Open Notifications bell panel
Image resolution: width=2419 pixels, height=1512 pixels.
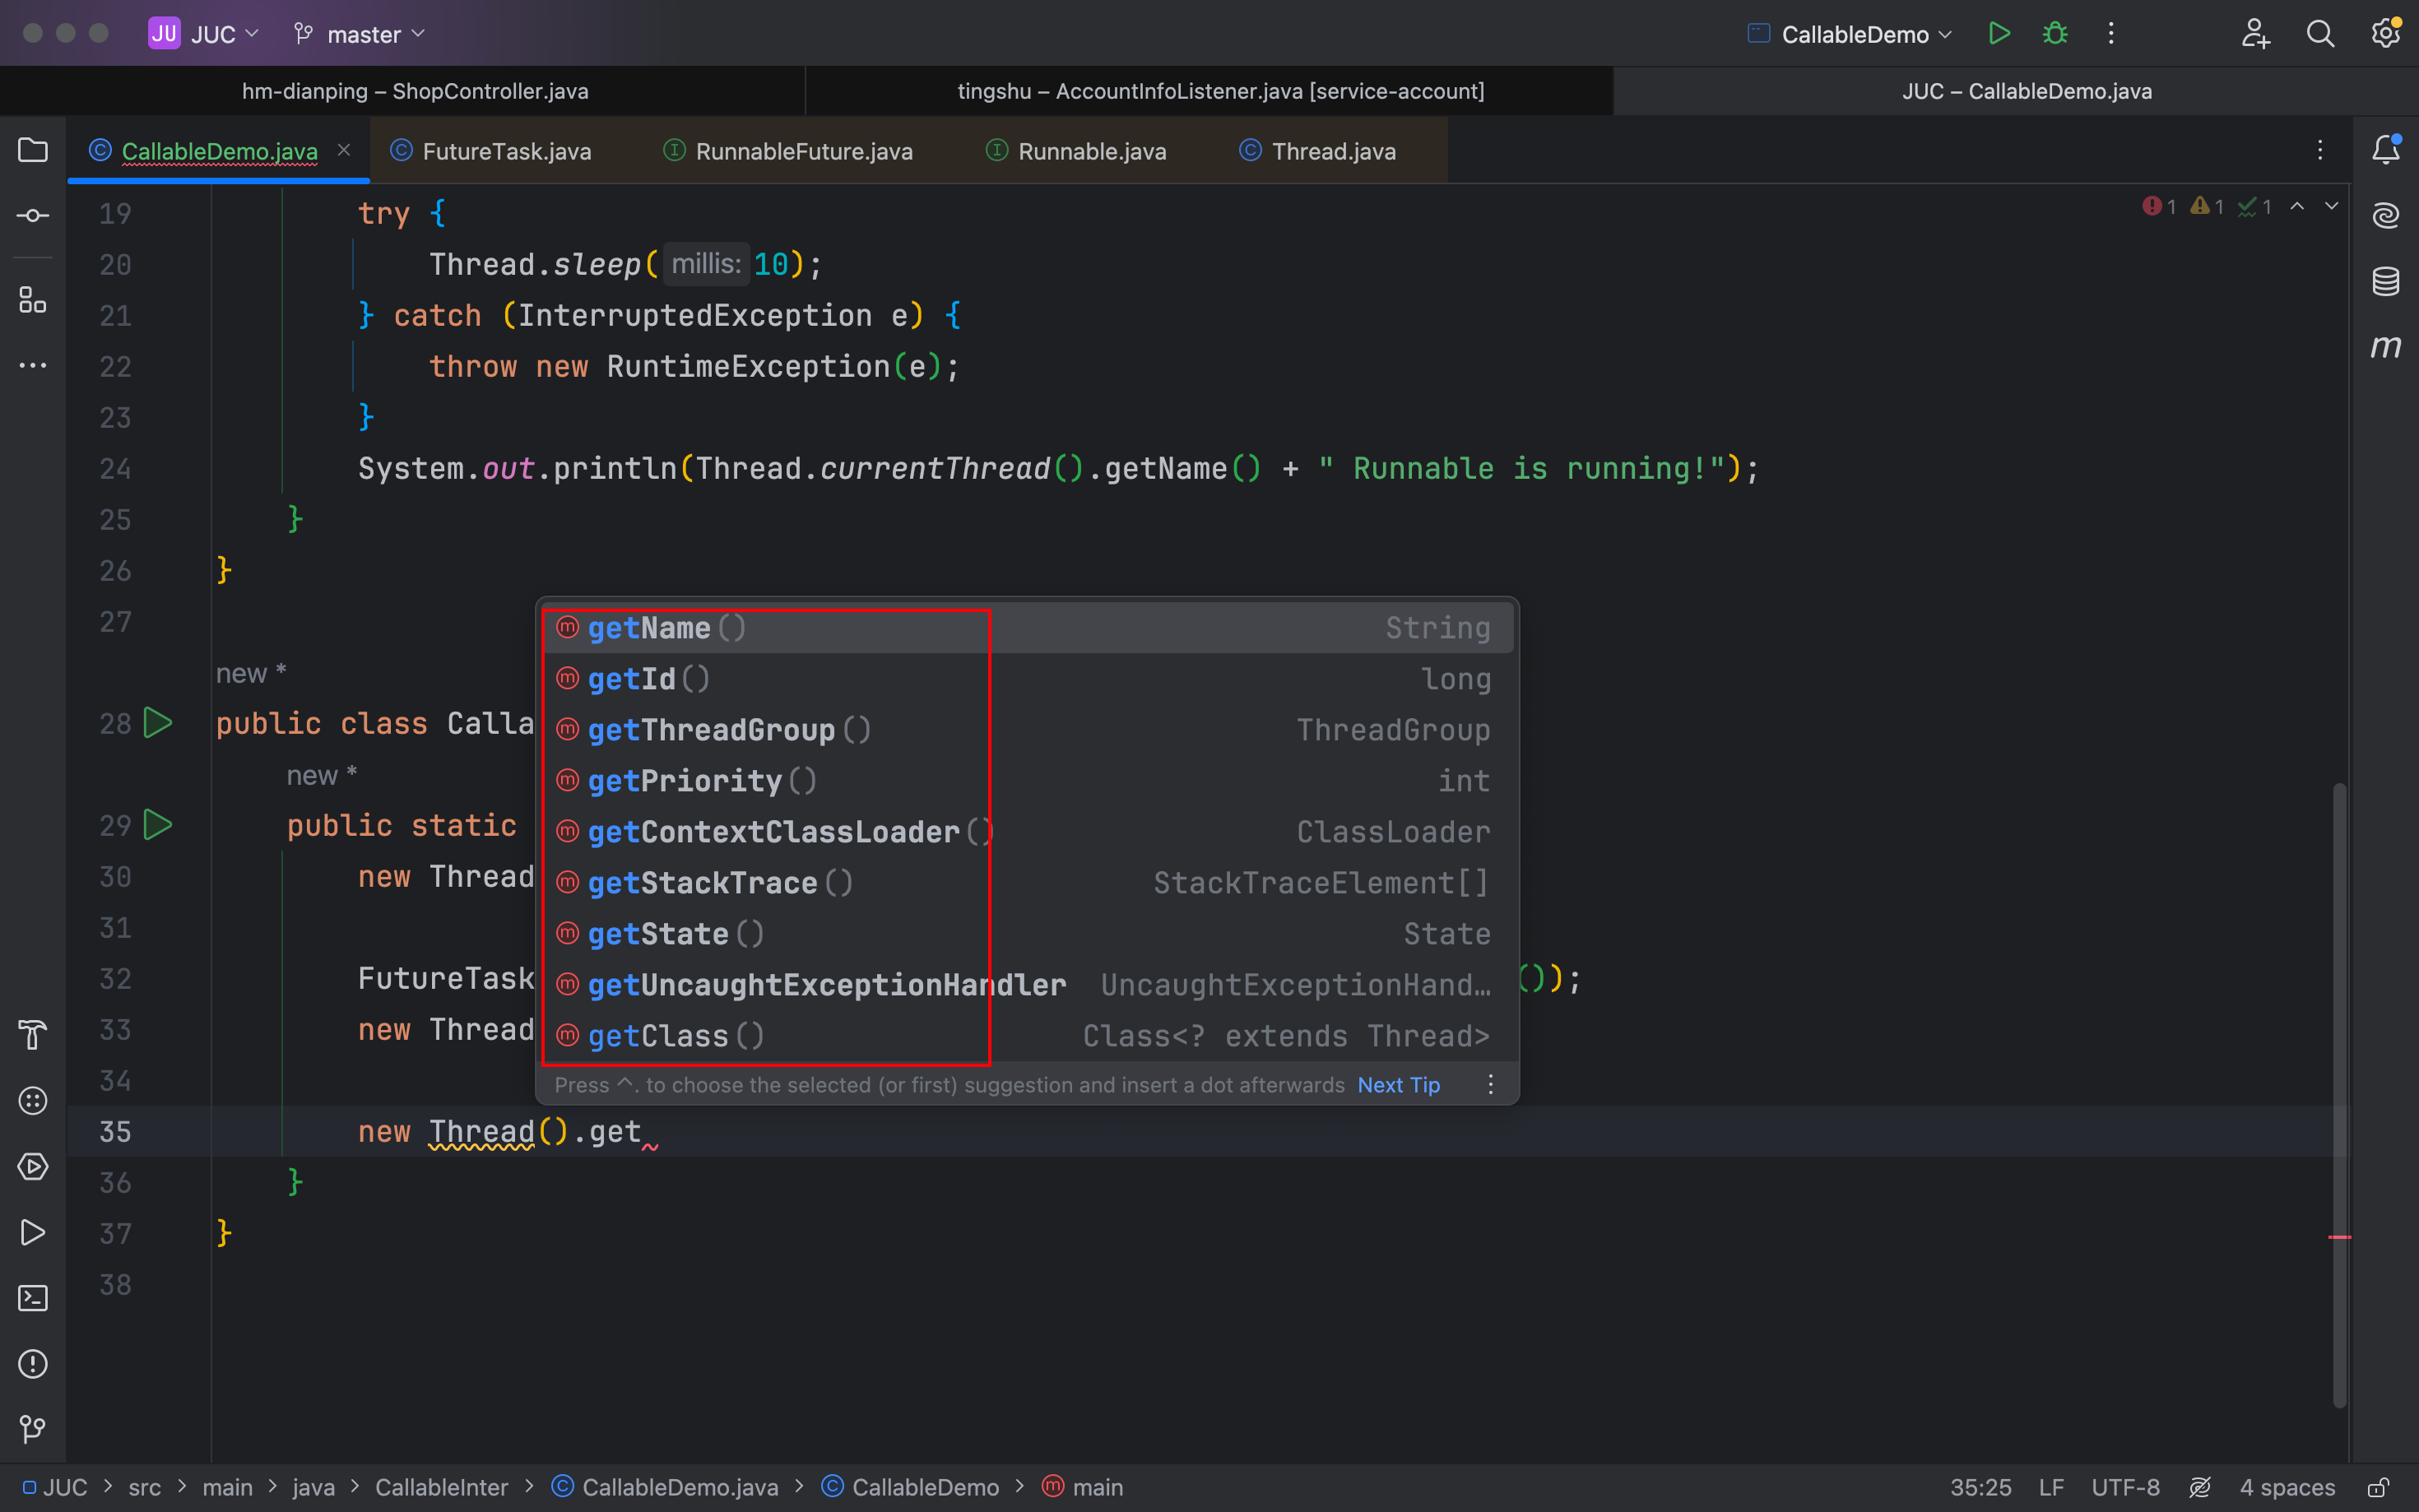click(2386, 150)
